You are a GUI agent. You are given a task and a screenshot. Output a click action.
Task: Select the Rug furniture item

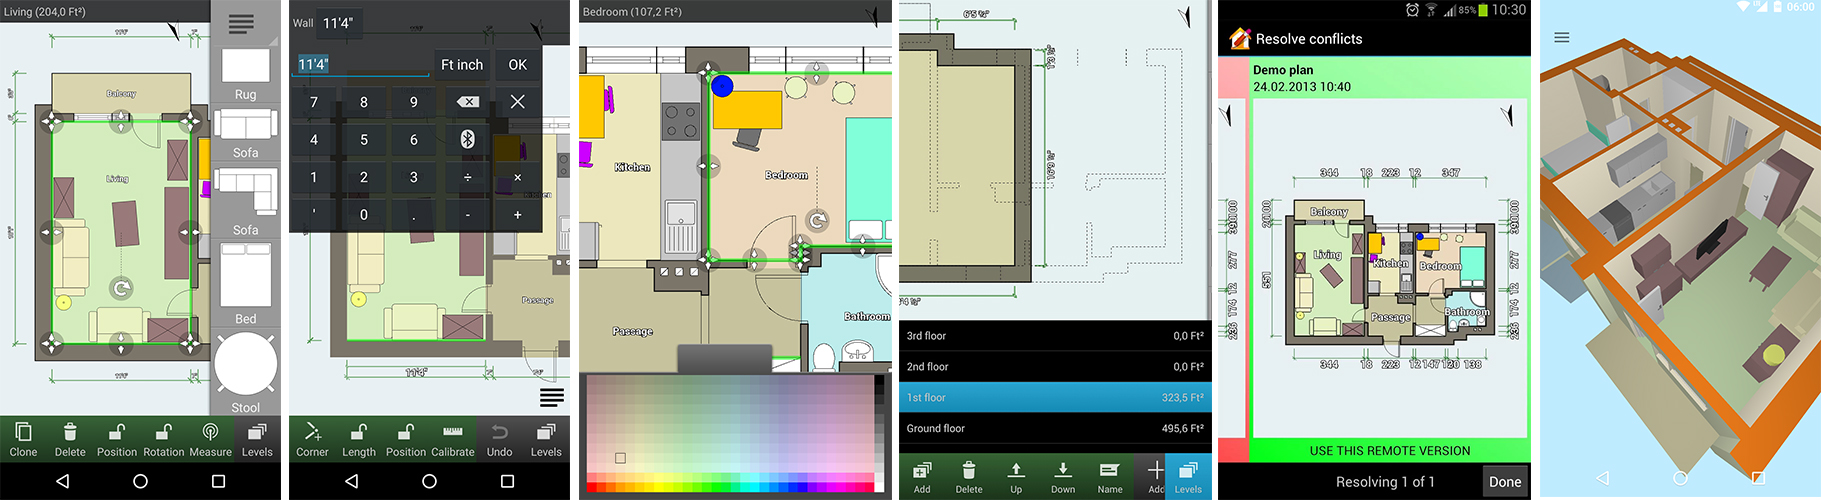pos(246,72)
